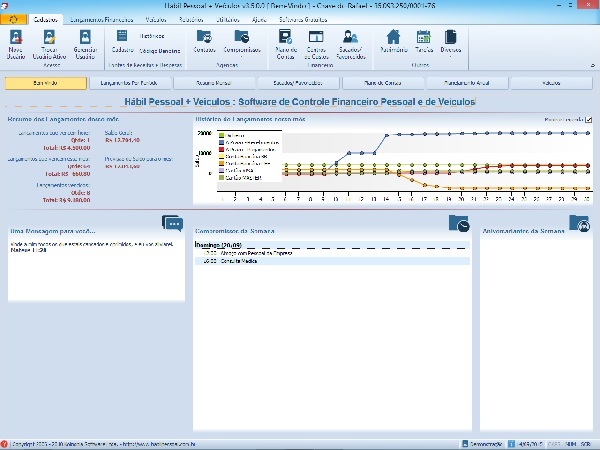
Task: Expand the Diversos dropdown arrow
Action: tap(450, 57)
